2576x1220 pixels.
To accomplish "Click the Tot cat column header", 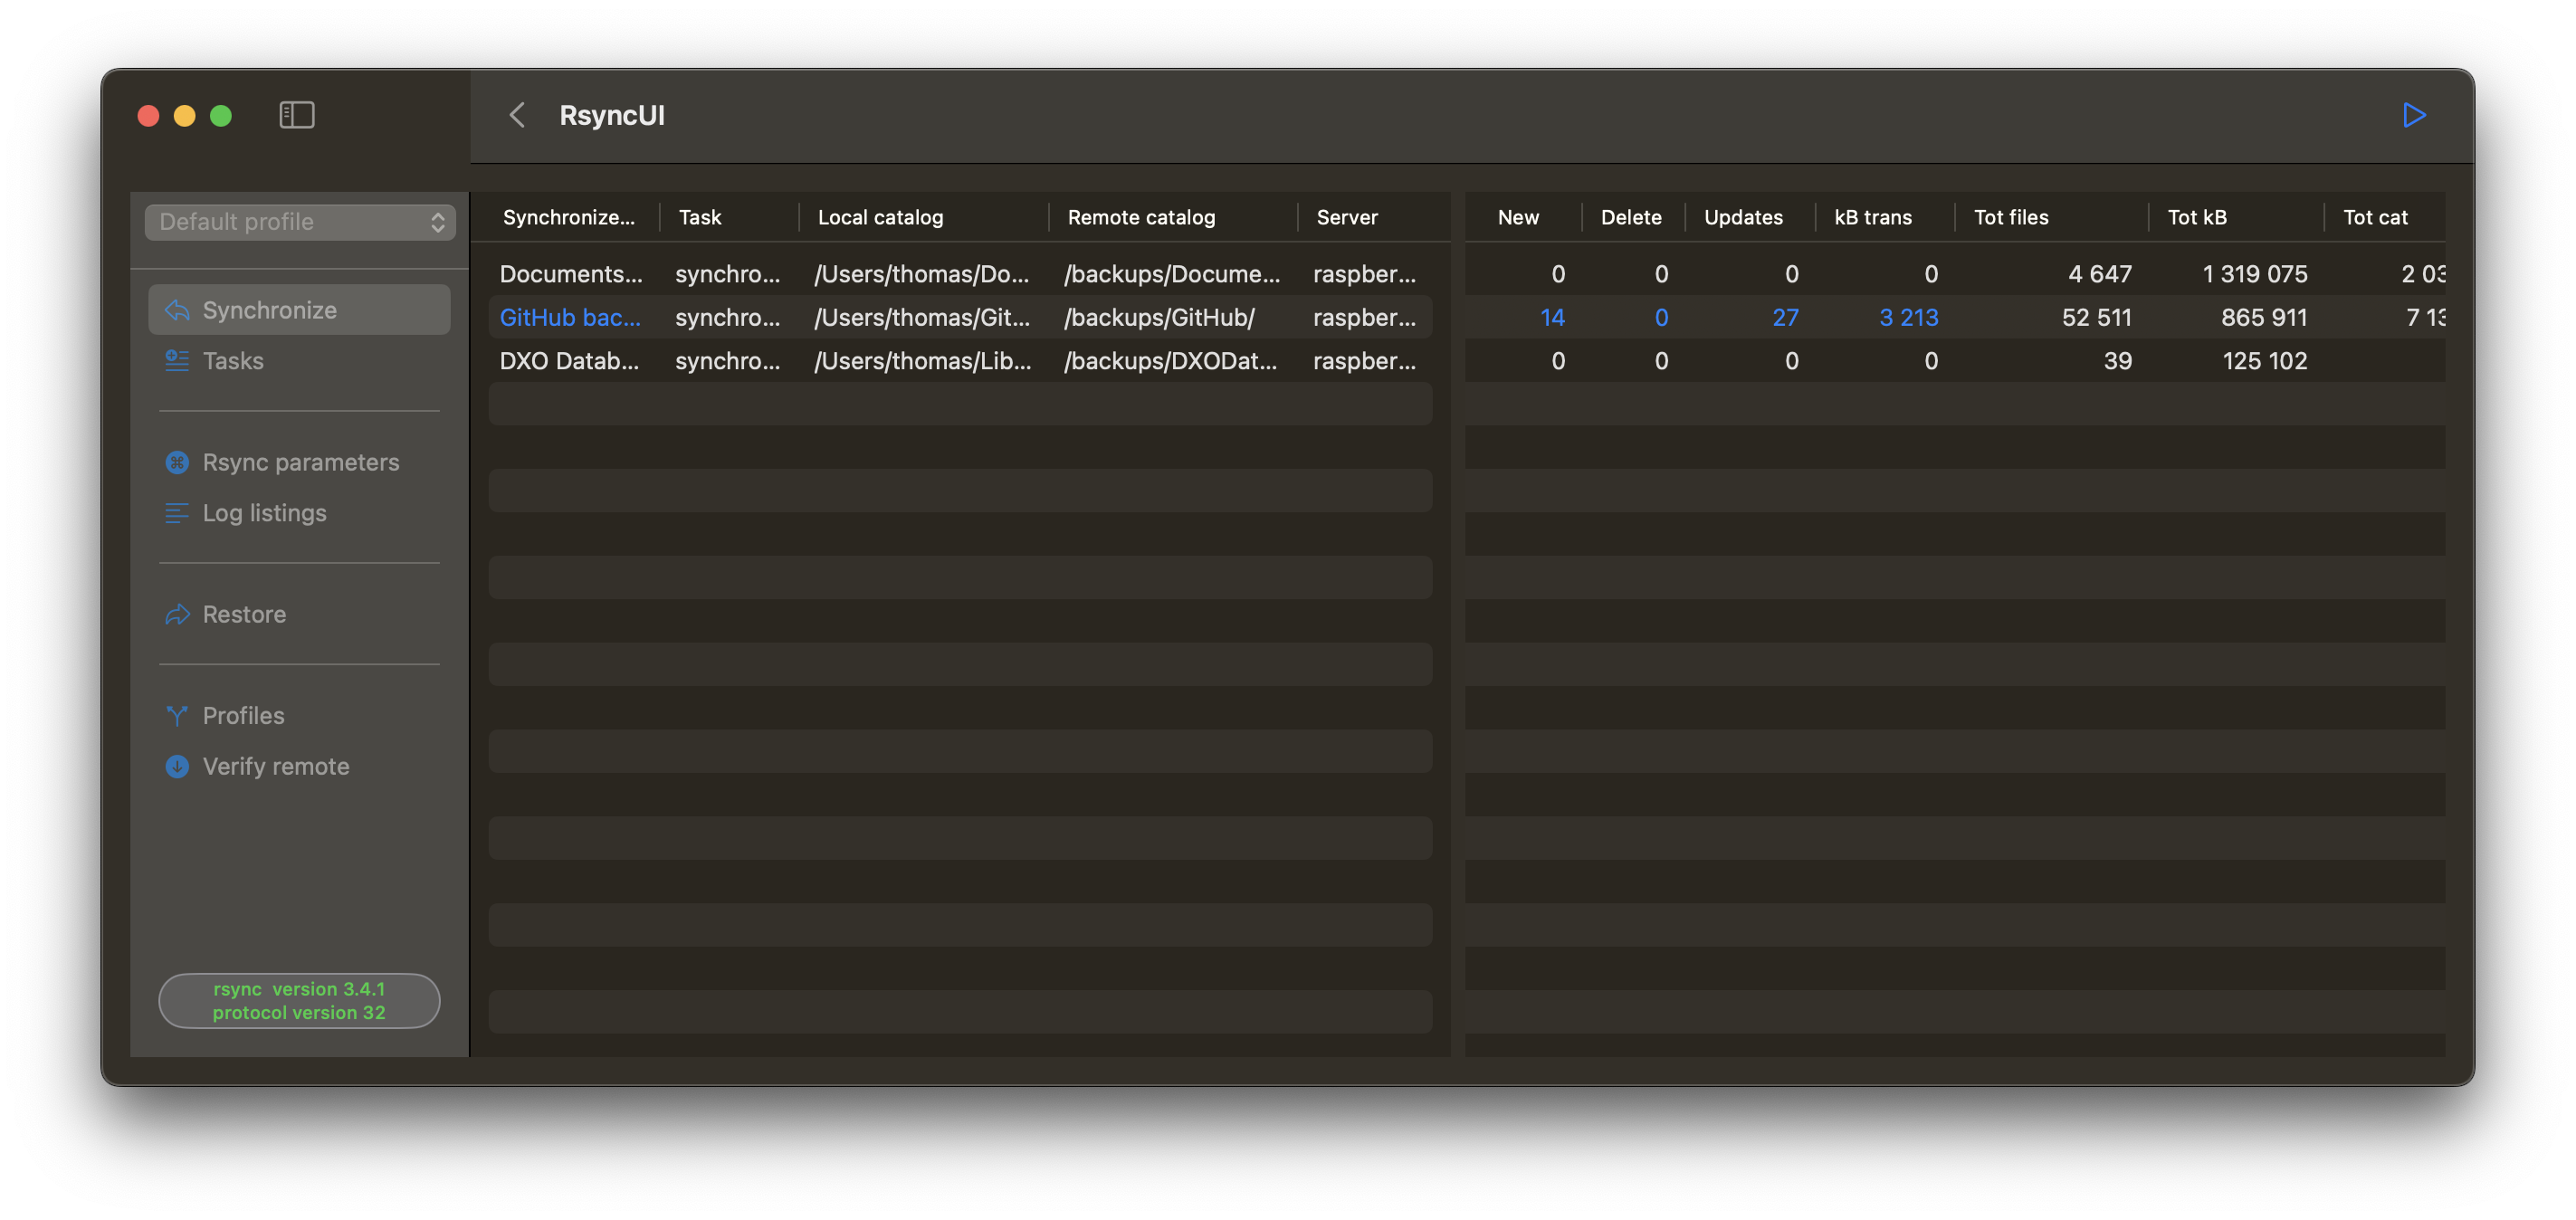I will tap(2375, 217).
